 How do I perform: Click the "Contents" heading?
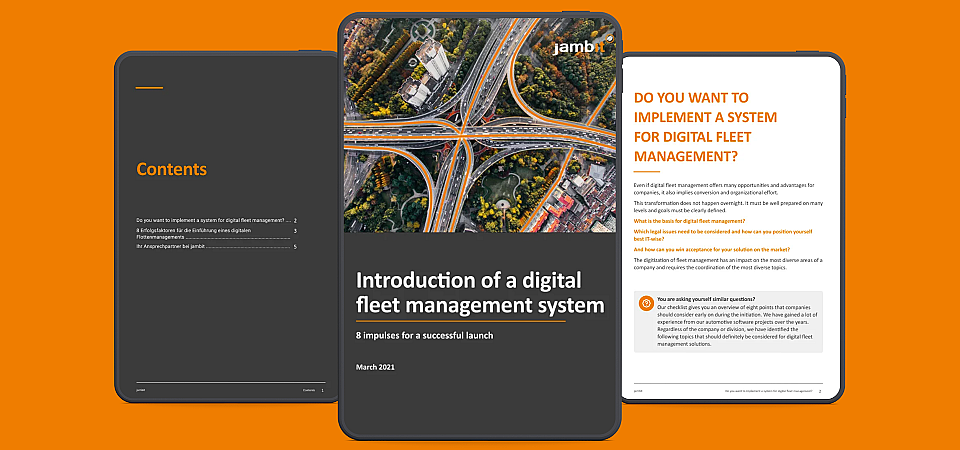point(171,169)
